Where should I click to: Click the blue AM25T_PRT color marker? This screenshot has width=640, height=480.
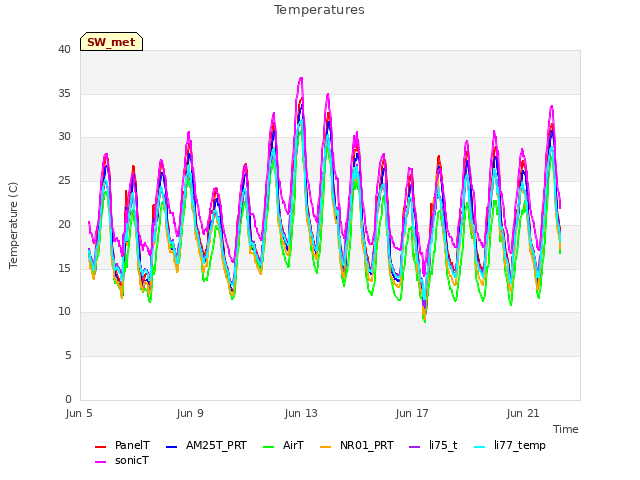[x=171, y=447]
